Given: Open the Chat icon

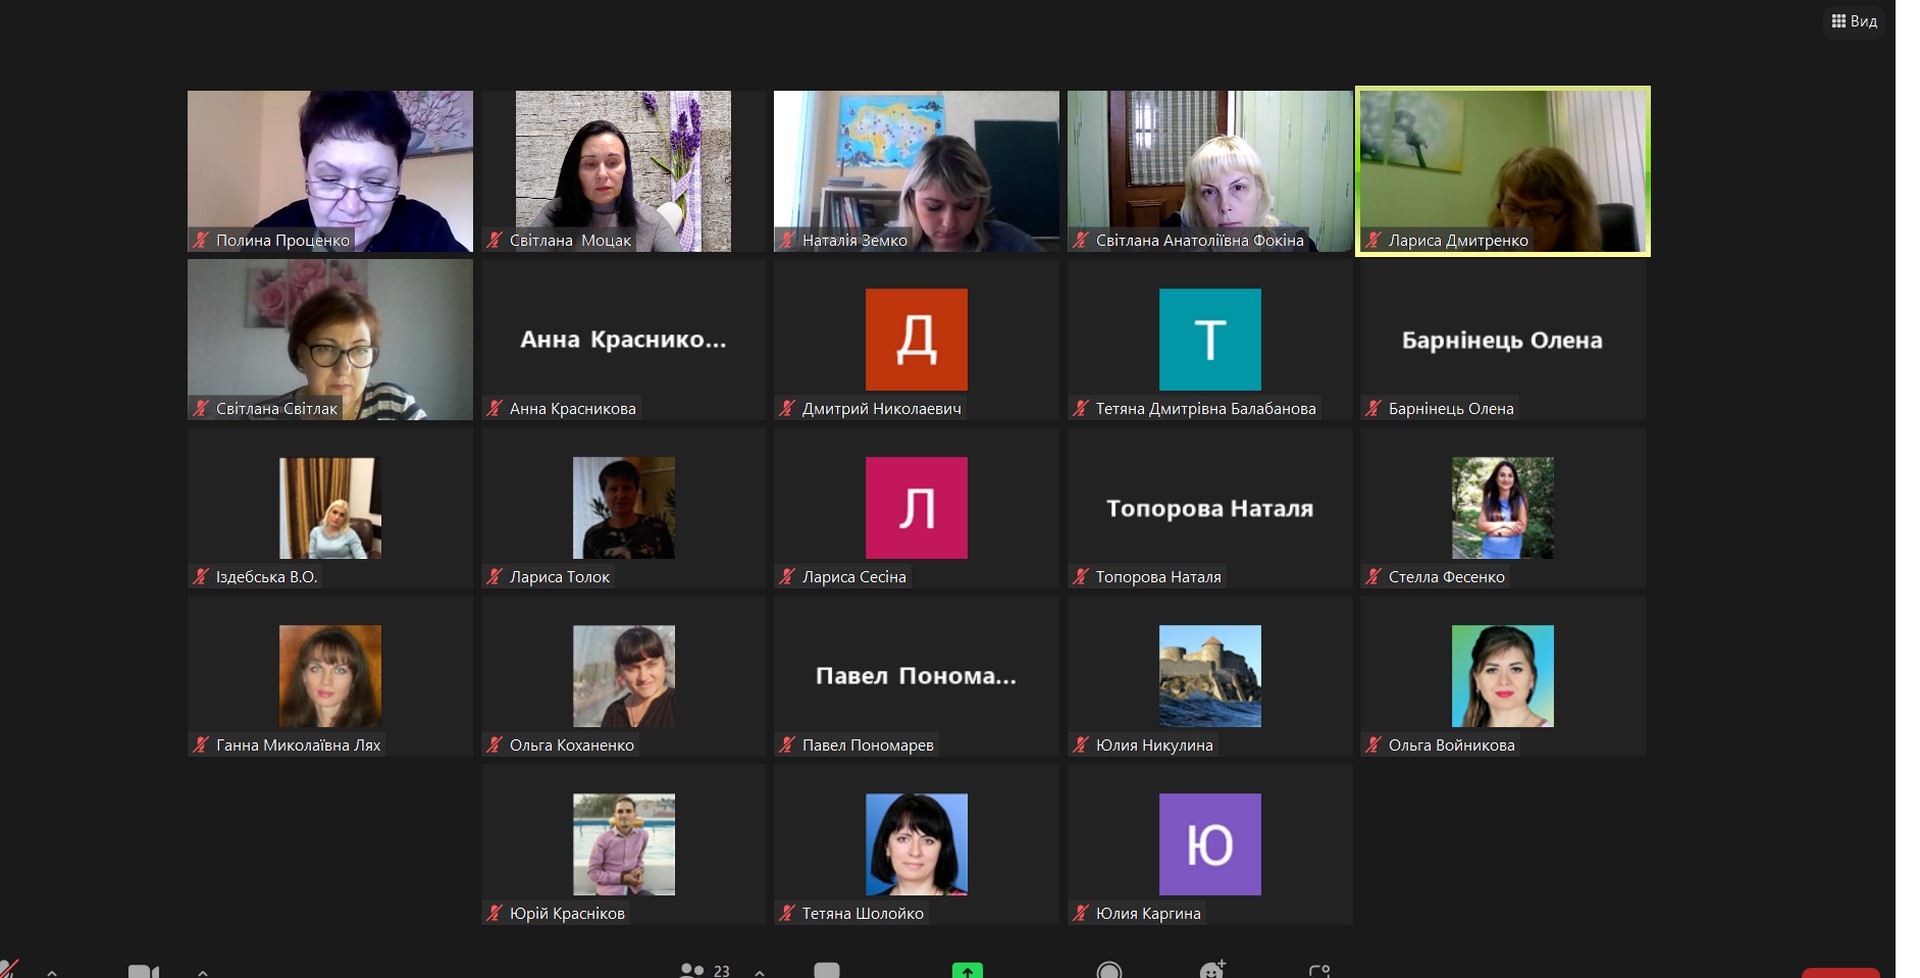Looking at the screenshot, I should click(x=827, y=970).
